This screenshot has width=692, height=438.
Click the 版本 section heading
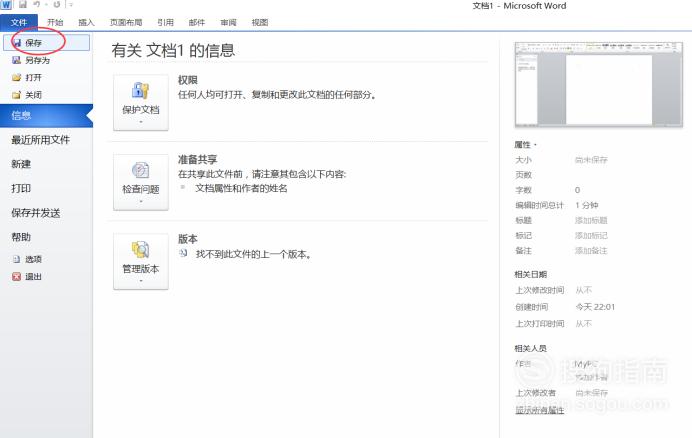coord(188,239)
